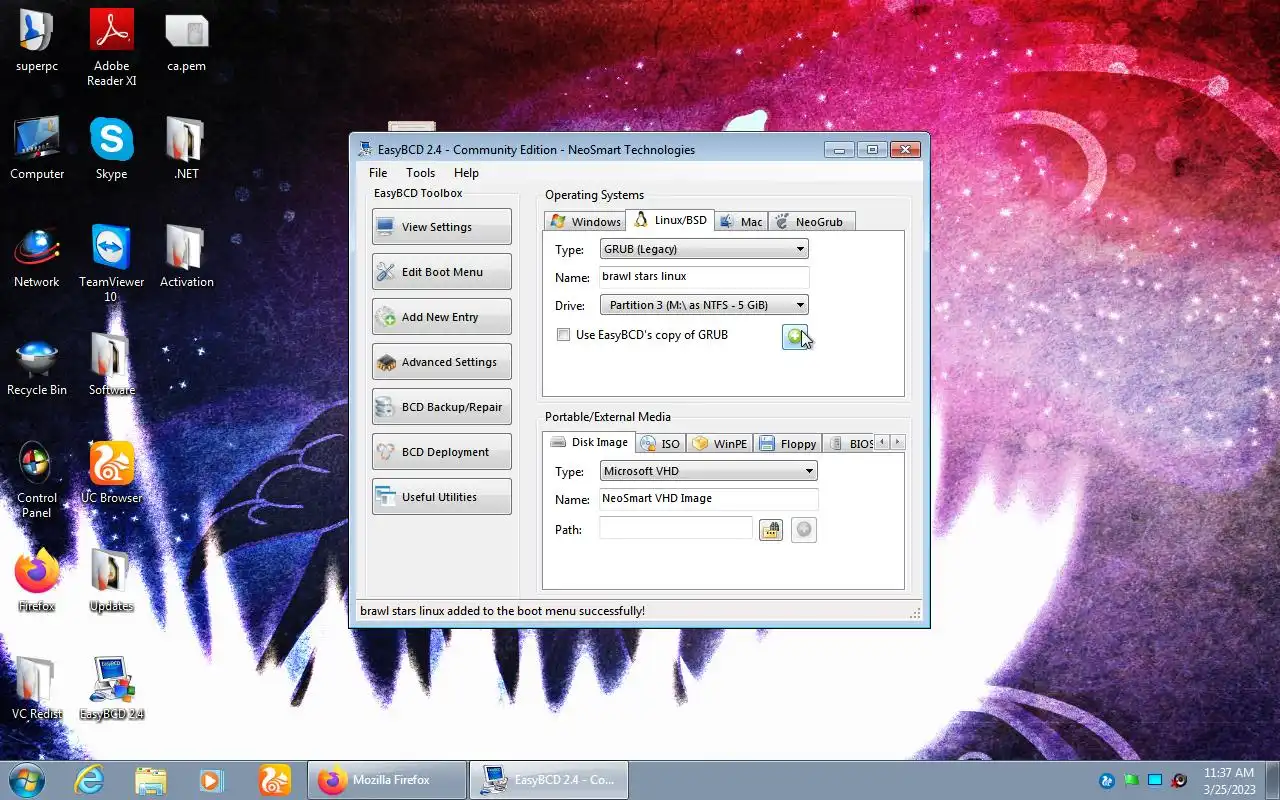
Task: Click the browse folder icon beside Path
Action: click(770, 530)
